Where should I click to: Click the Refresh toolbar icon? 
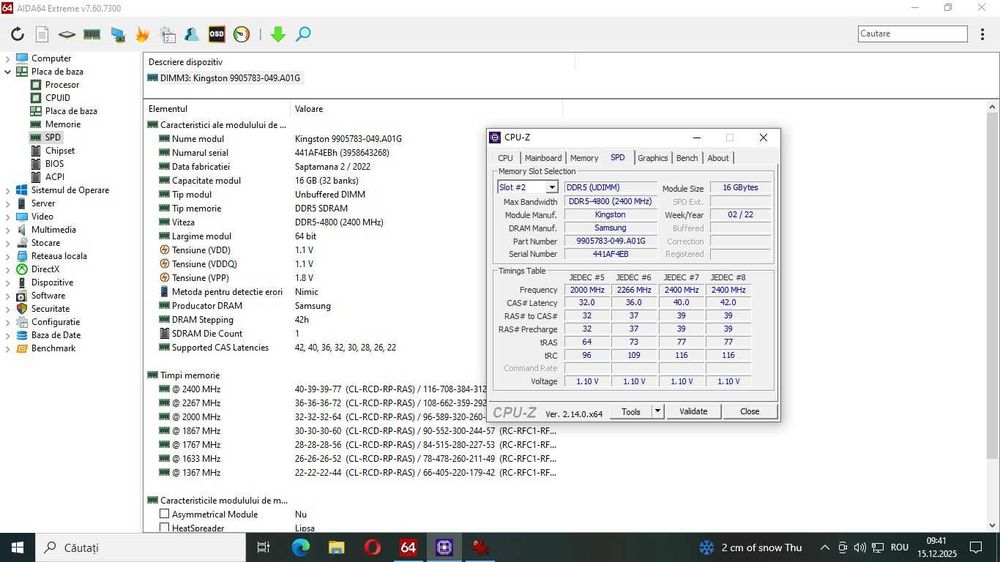click(17, 34)
